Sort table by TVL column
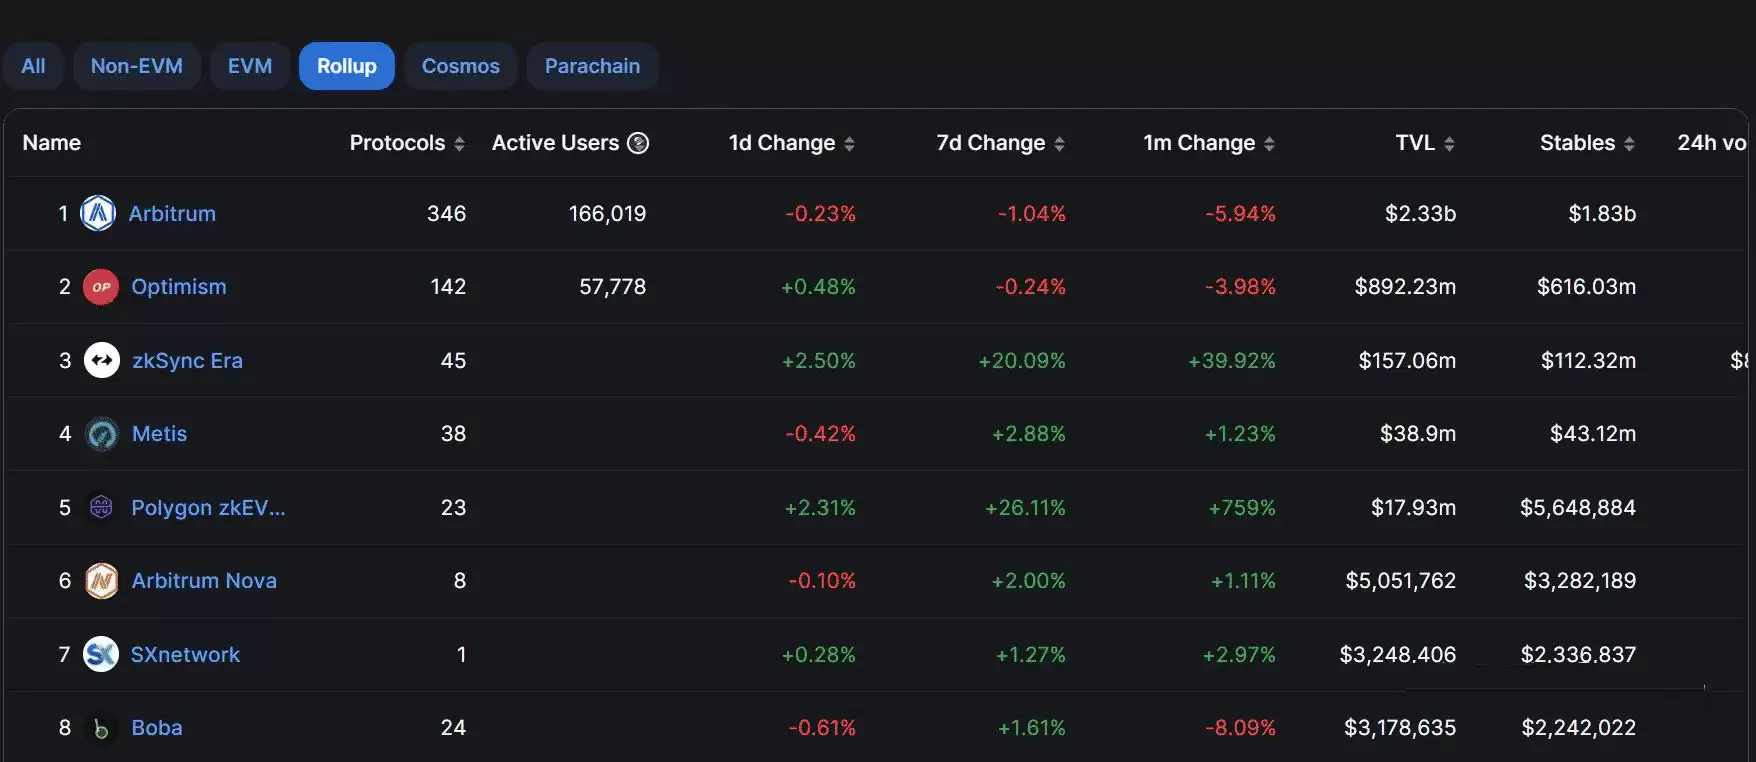Viewport: 1756px width, 762px height. 1449,144
